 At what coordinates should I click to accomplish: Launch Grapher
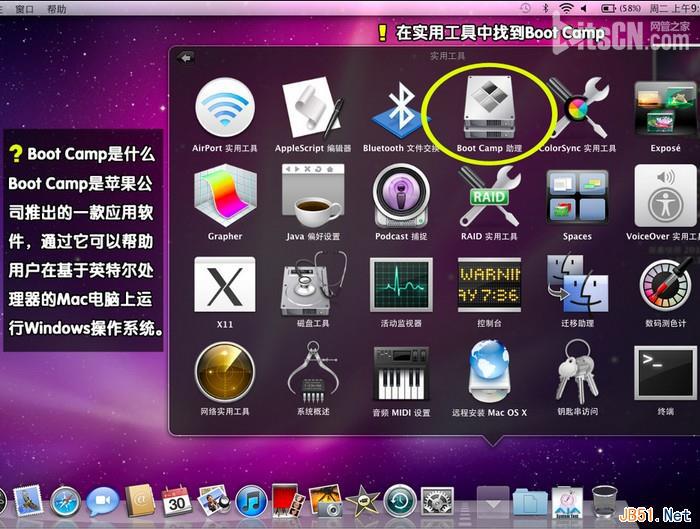point(225,196)
